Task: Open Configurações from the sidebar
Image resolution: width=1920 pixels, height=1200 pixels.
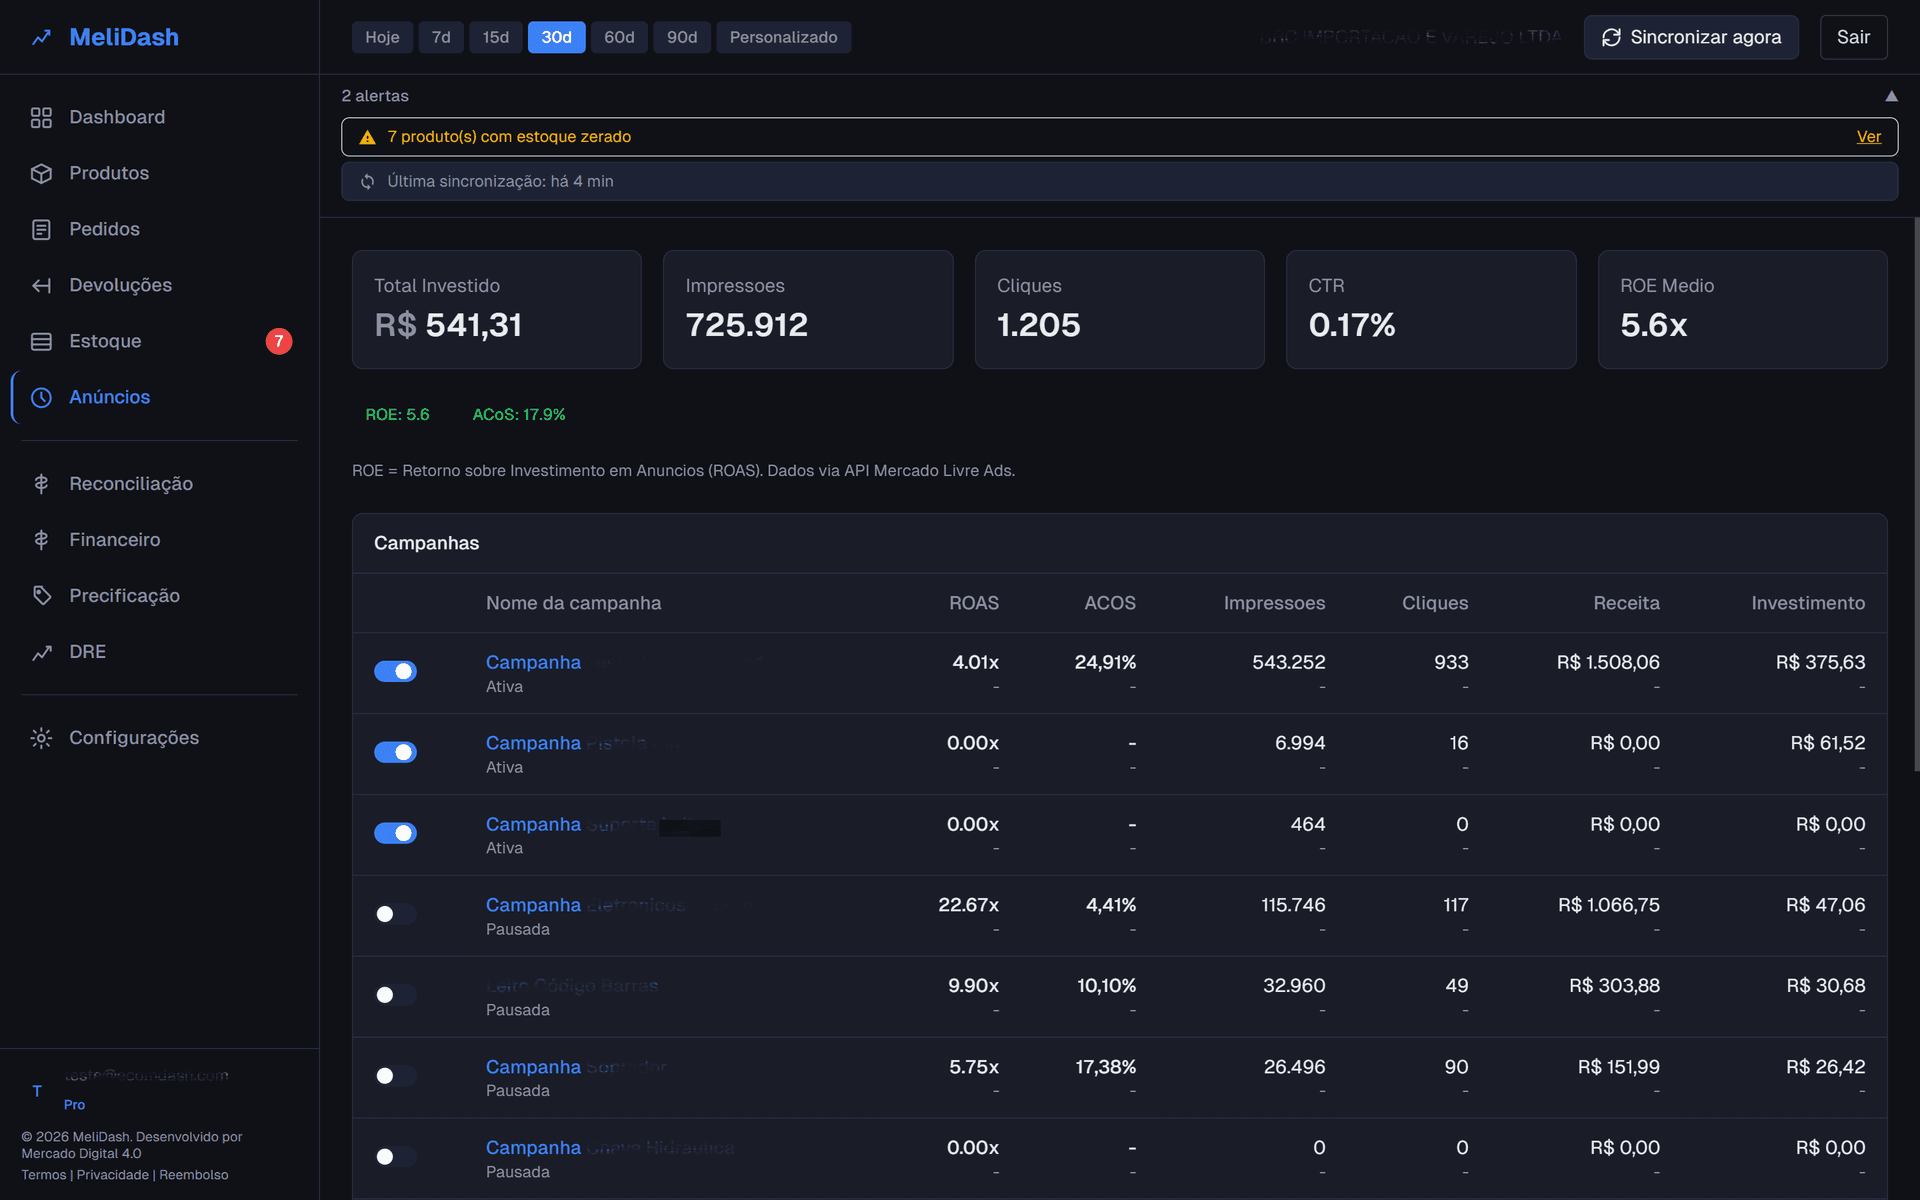Action: click(x=41, y=737)
